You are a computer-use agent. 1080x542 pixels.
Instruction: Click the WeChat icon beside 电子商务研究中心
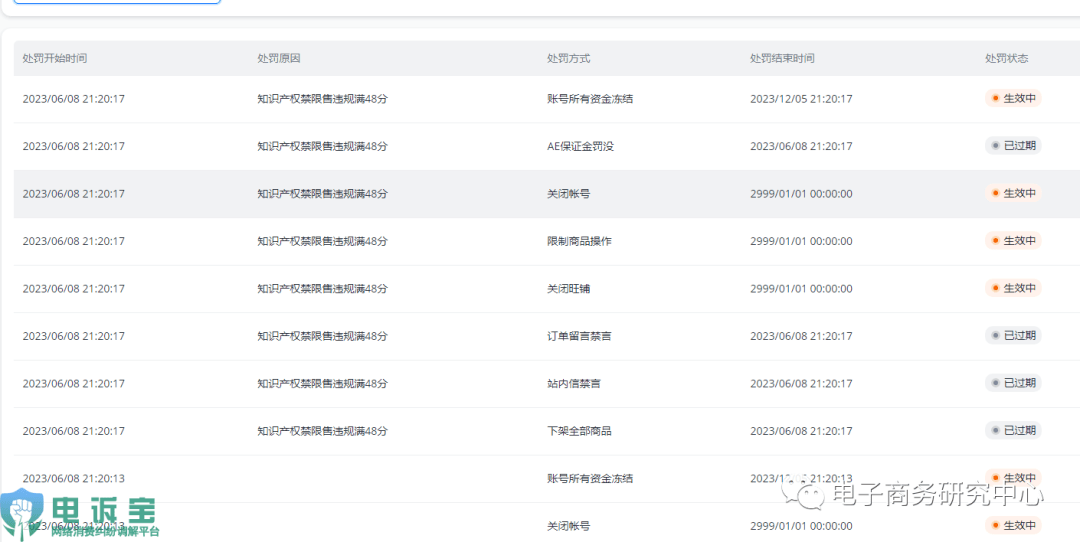[804, 493]
